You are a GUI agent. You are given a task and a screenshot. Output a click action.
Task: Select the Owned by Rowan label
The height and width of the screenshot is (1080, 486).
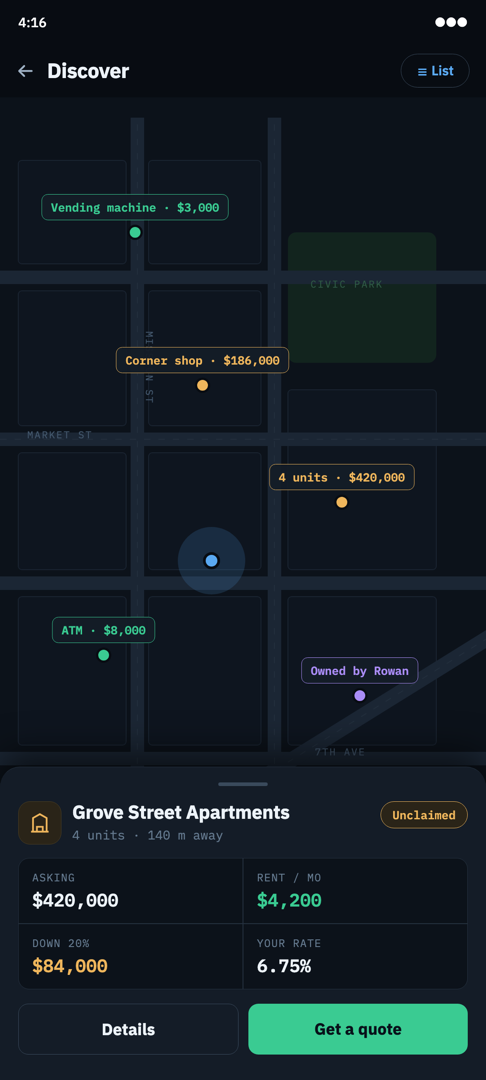tap(359, 671)
